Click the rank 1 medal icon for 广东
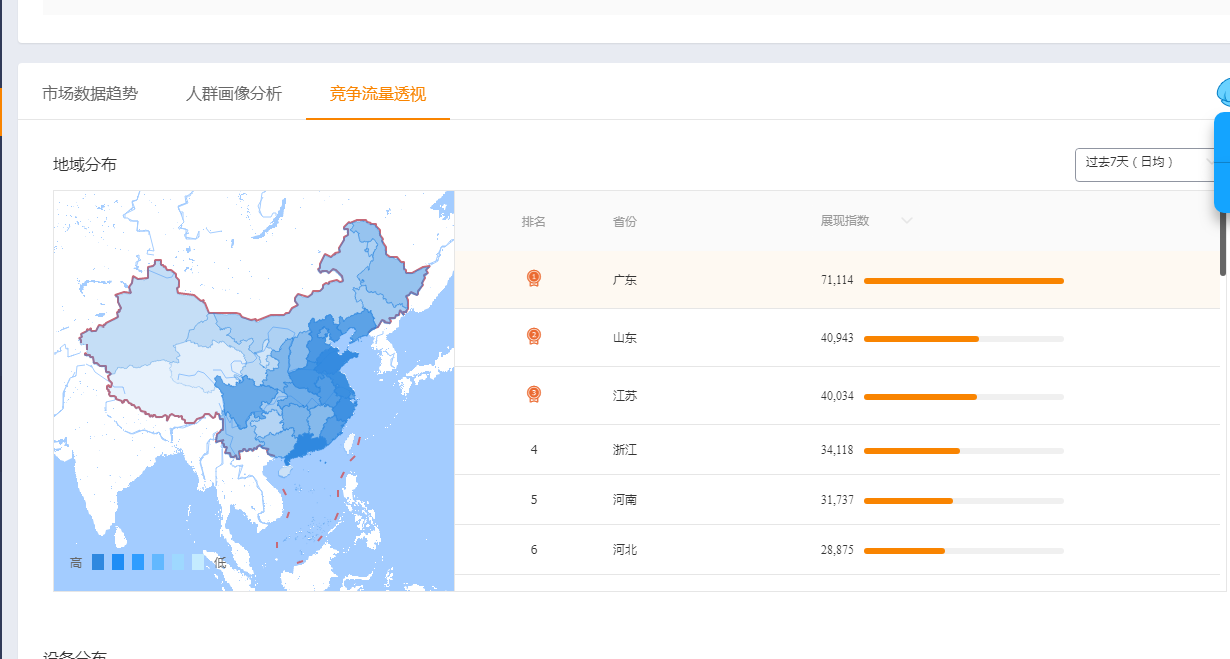 [x=534, y=278]
